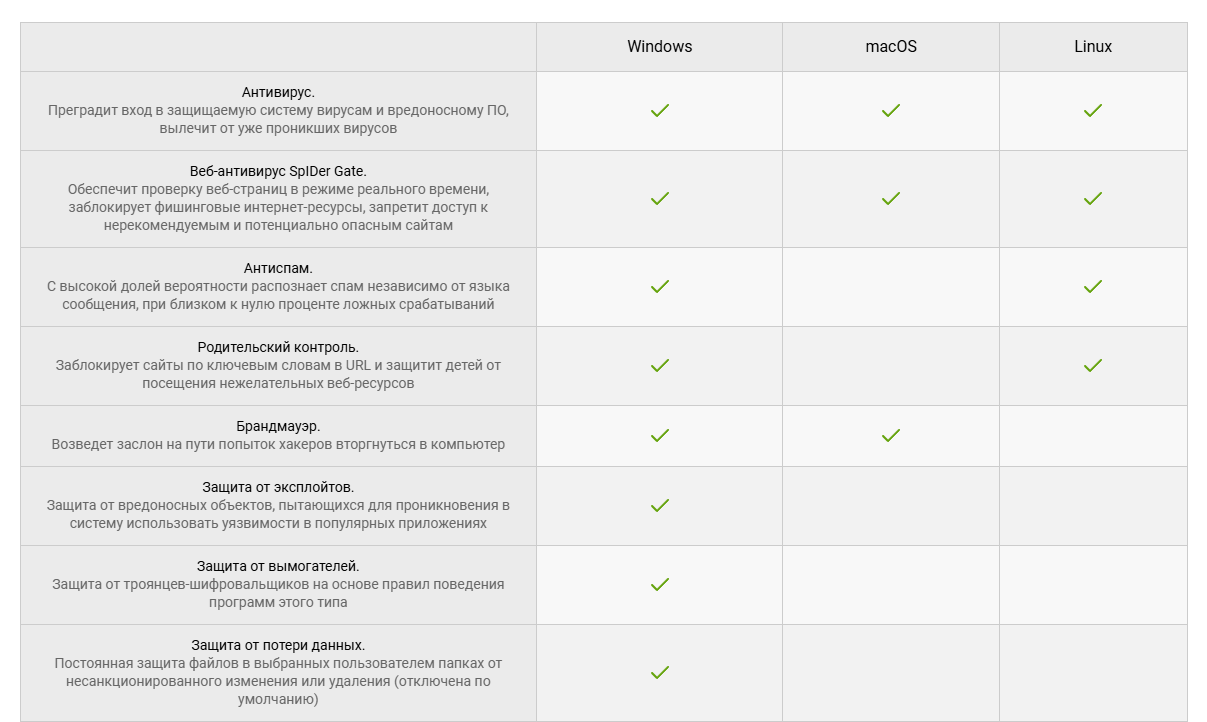This screenshot has width=1207, height=722.
Task: Click macOS checkmark in Брандмауэр row
Action: click(891, 436)
